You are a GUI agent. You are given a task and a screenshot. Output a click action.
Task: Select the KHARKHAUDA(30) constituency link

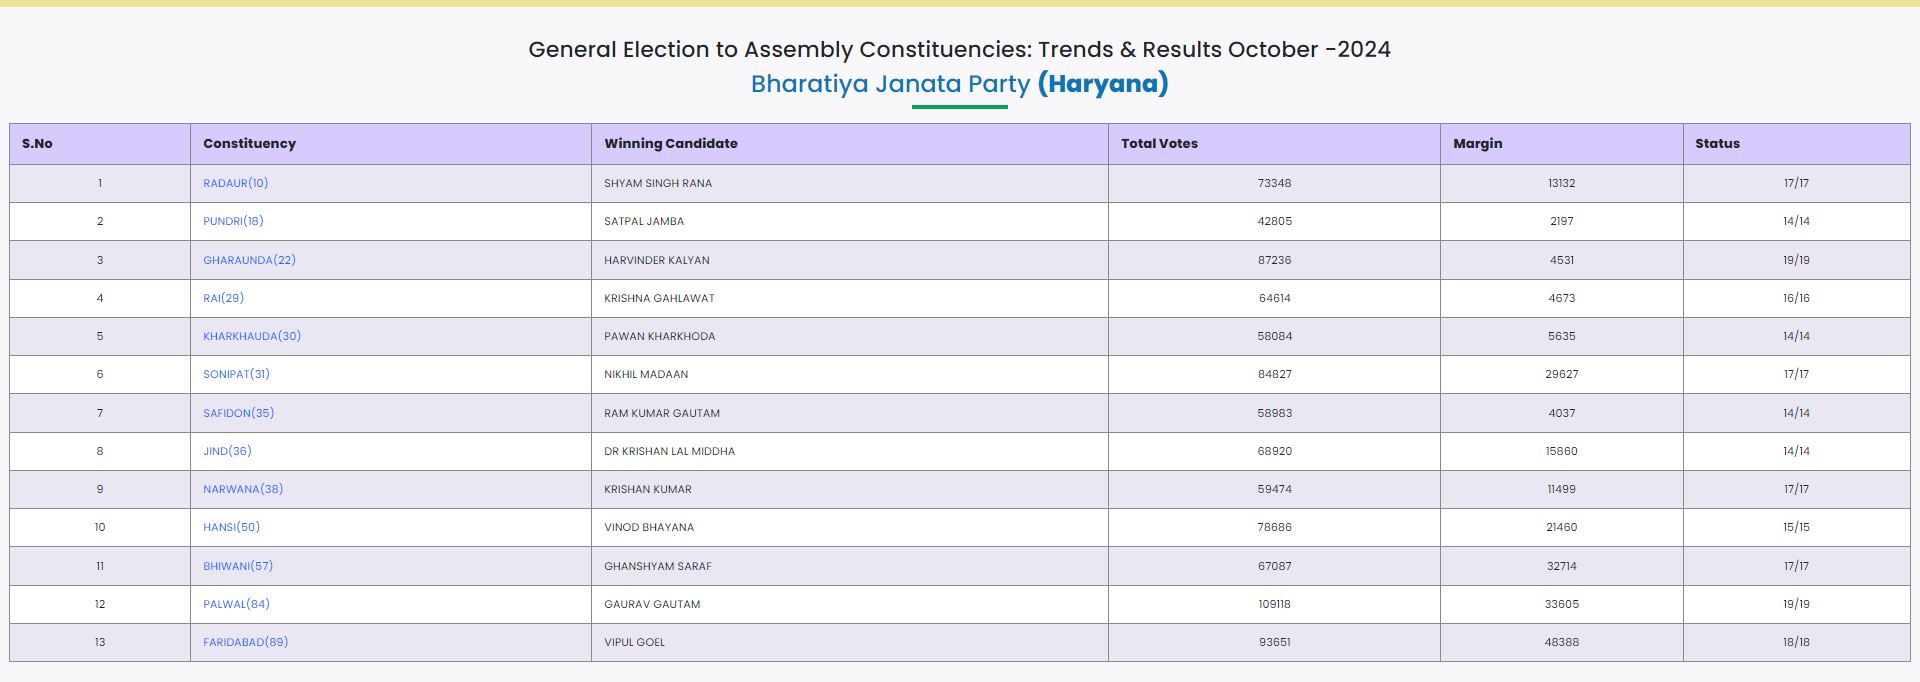coord(252,336)
